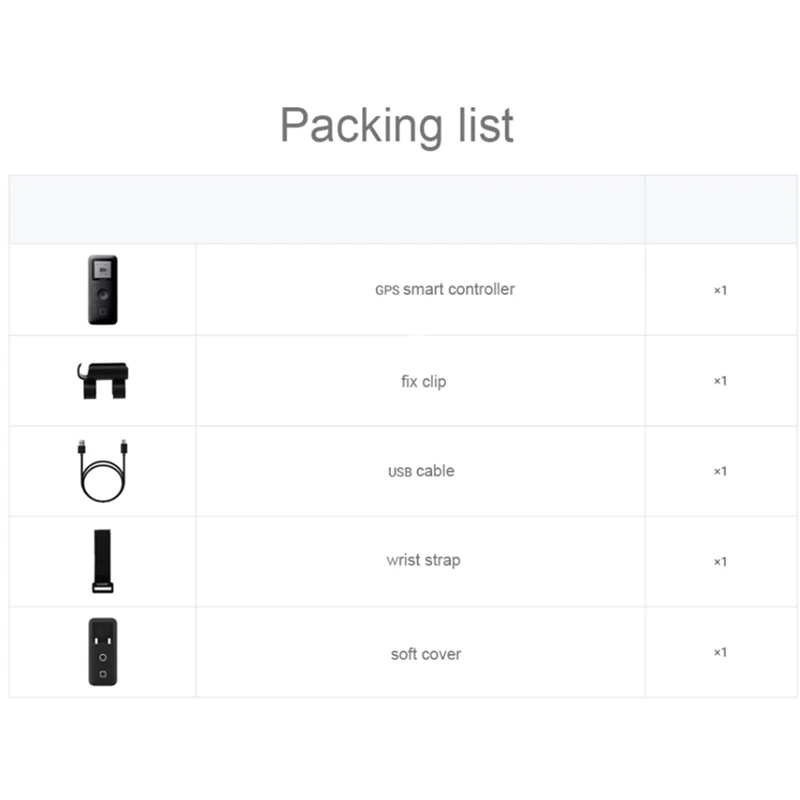Click the coiled USB cable picture
Image resolution: width=800 pixels, height=800 pixels.
point(102,471)
